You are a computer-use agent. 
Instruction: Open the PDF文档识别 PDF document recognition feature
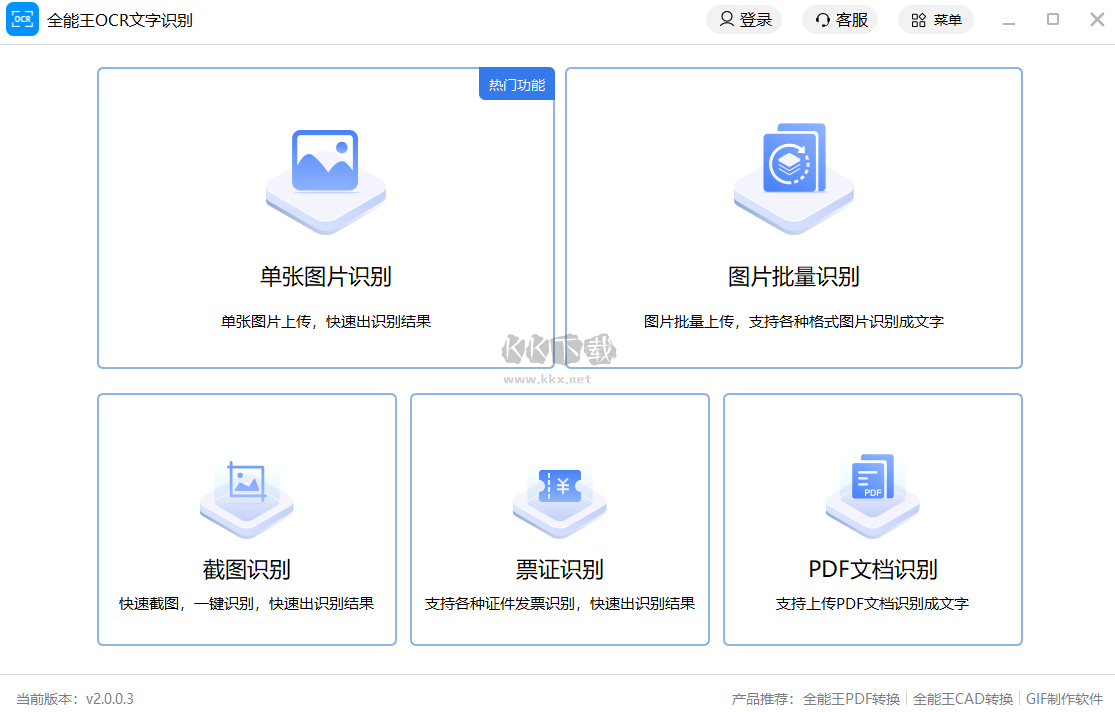point(871,519)
